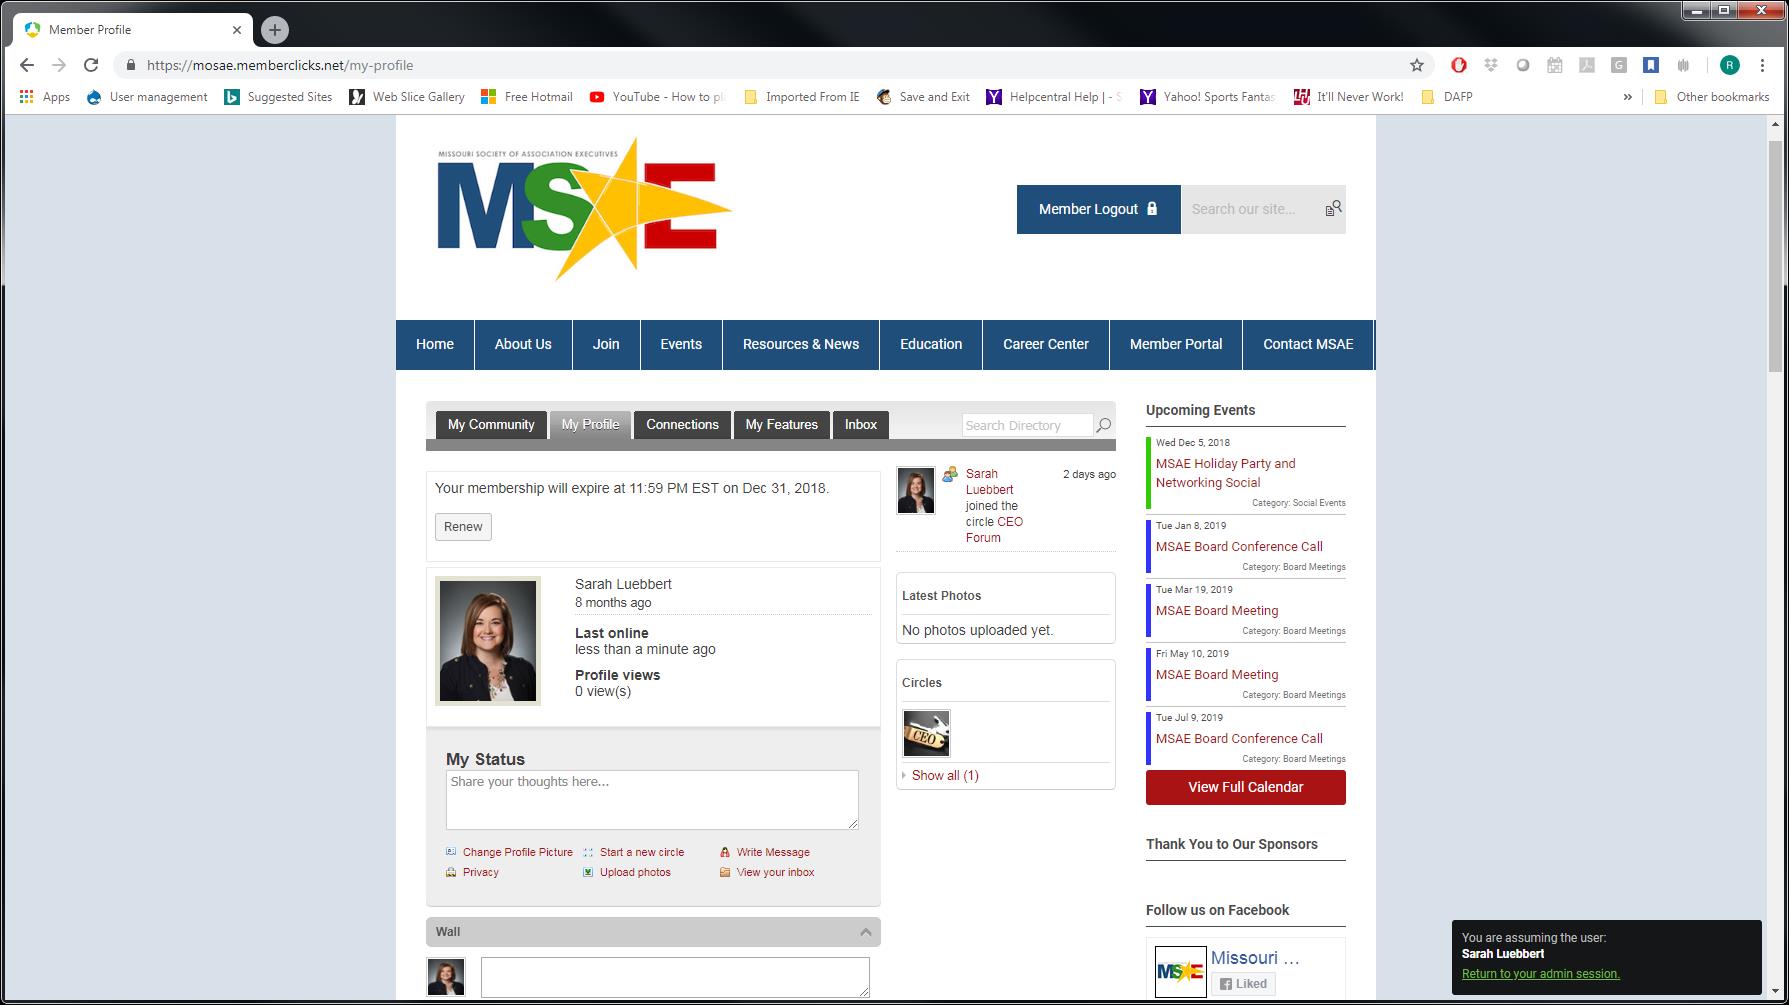Screen dimensions: 1789x1005
Task: Collapse the Wall section
Action: pos(865,932)
